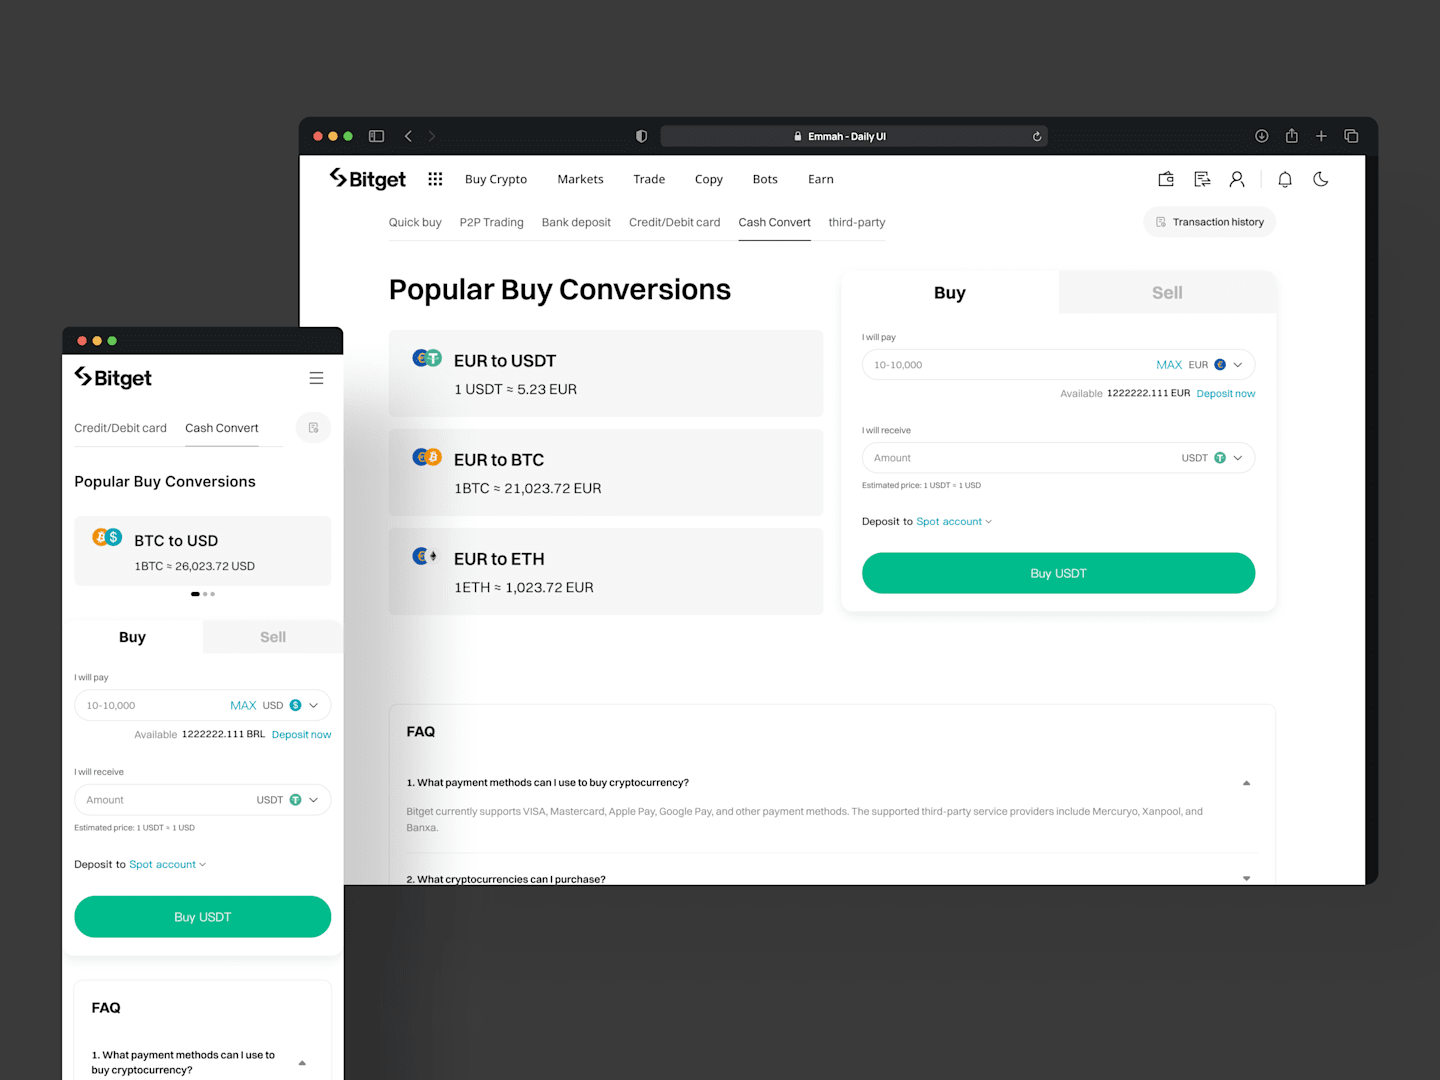Click the browser sidebar toggle icon
This screenshot has height=1080, width=1440.
point(376,136)
